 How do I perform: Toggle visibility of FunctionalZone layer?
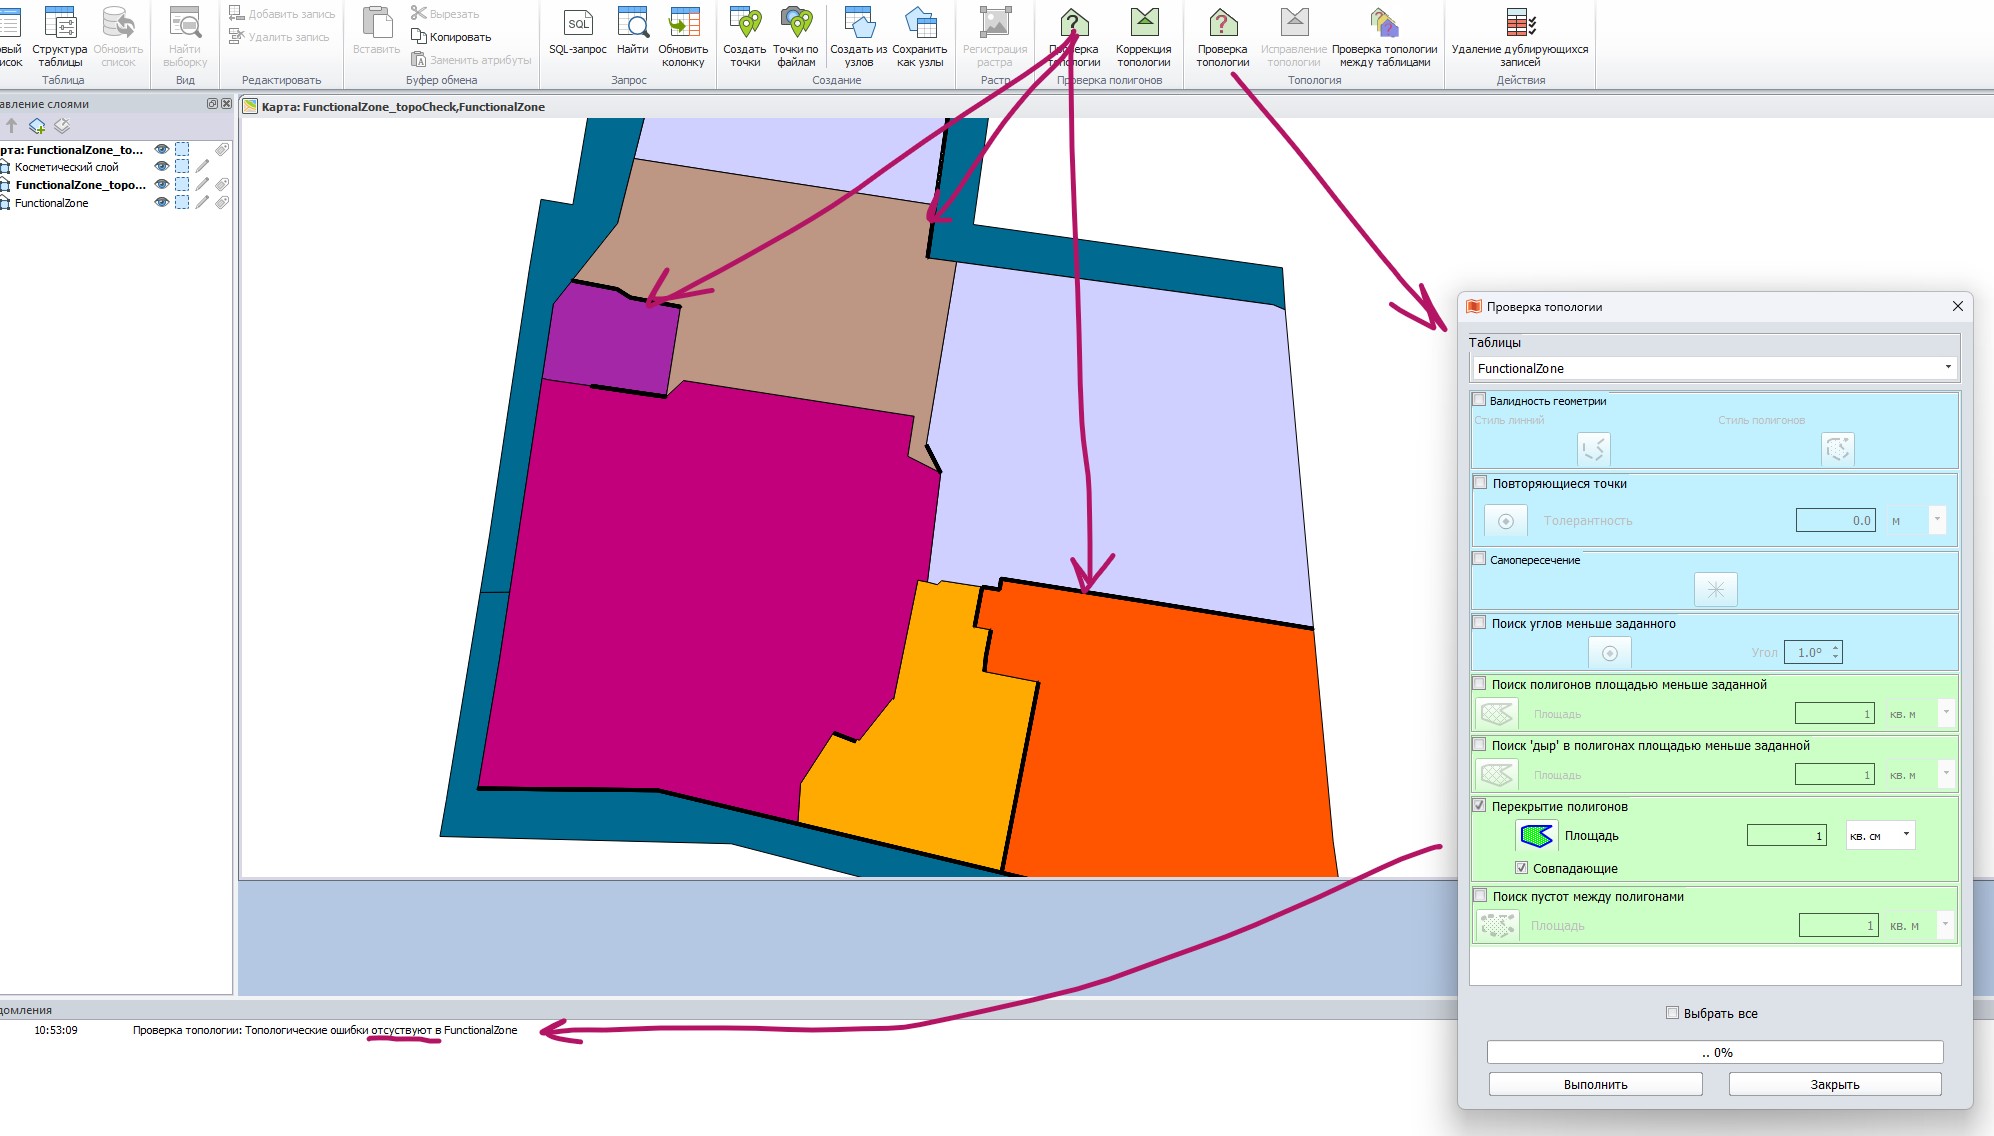tap(161, 202)
